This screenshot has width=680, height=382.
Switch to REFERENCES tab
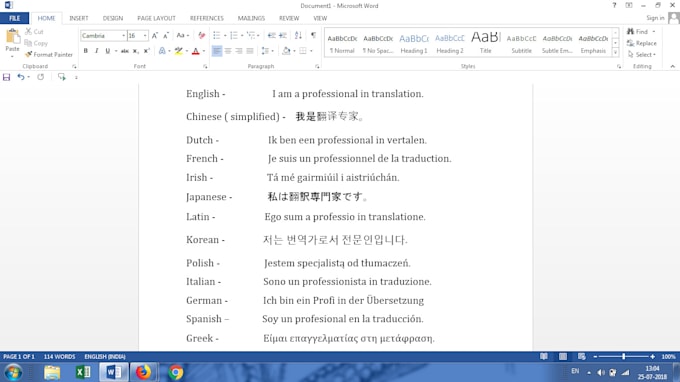click(206, 18)
